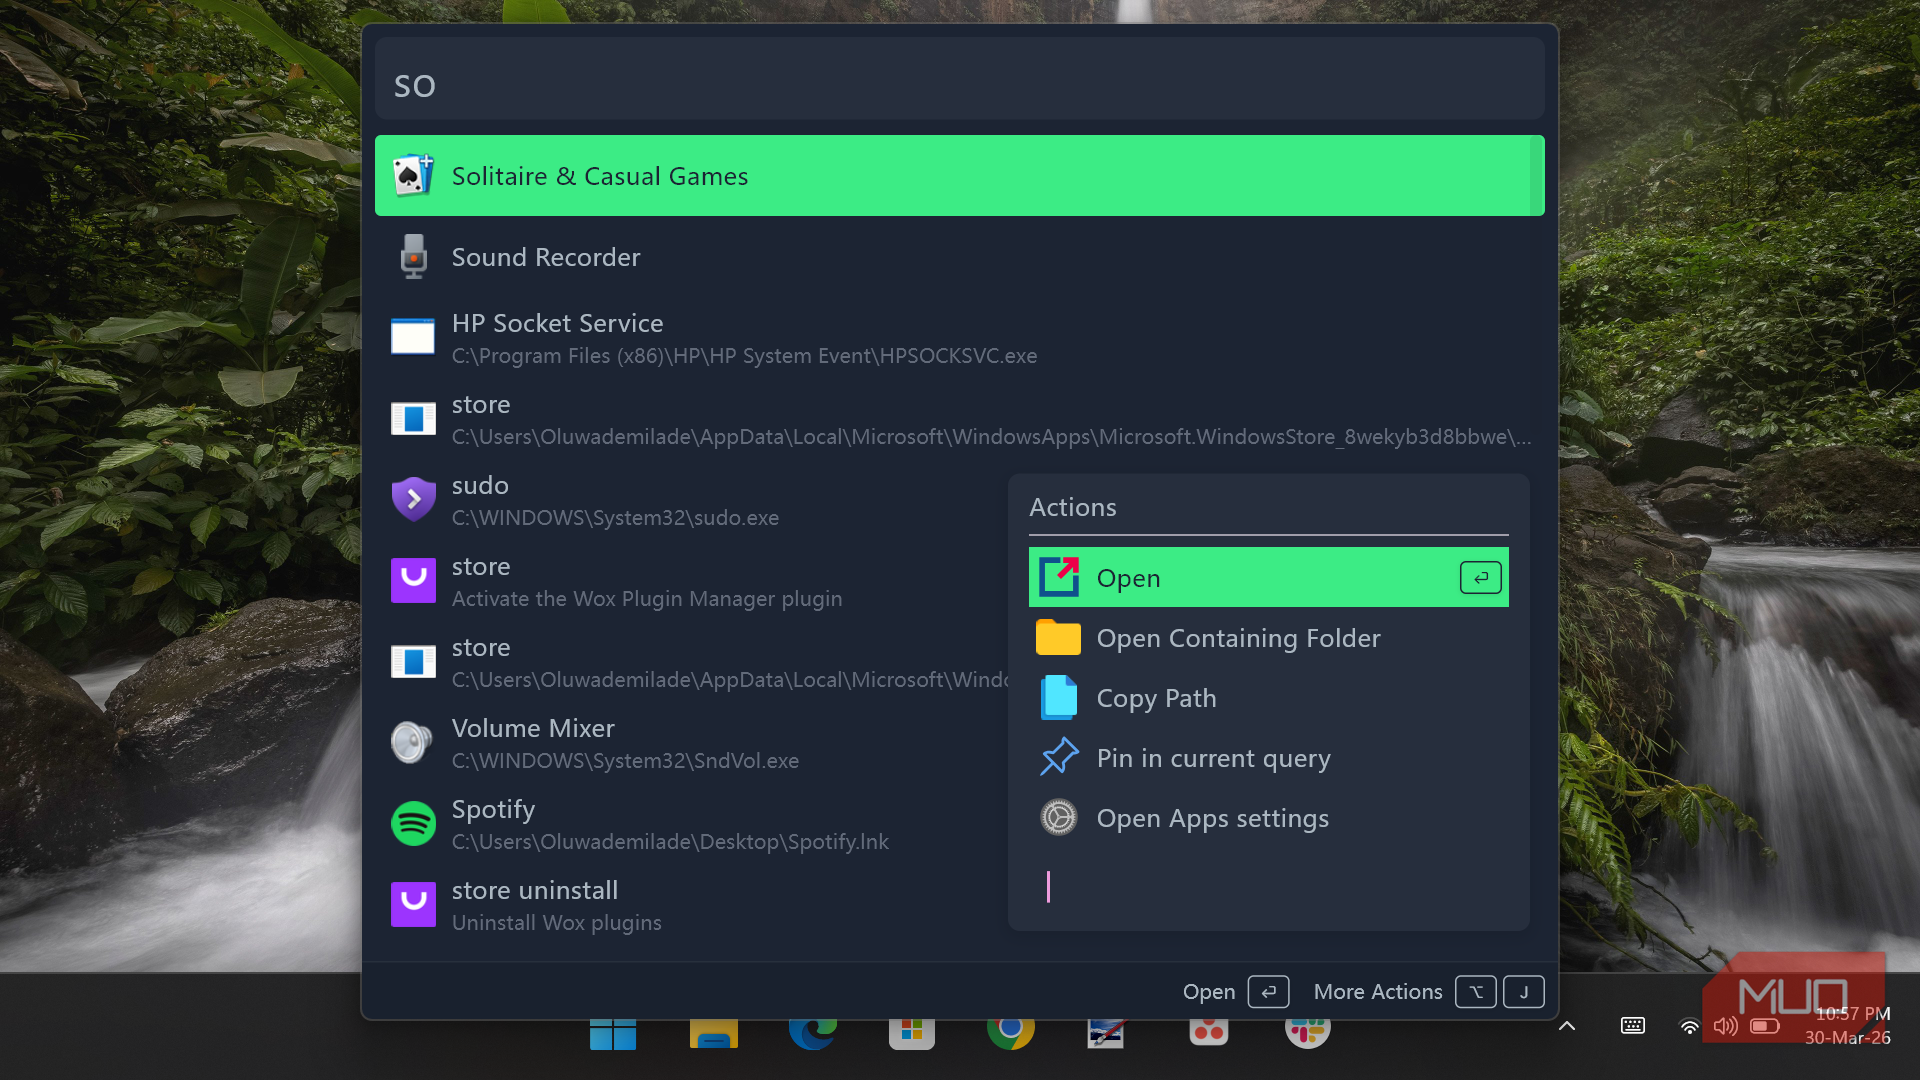
Task: Click the More Actions footer button
Action: pos(1428,991)
